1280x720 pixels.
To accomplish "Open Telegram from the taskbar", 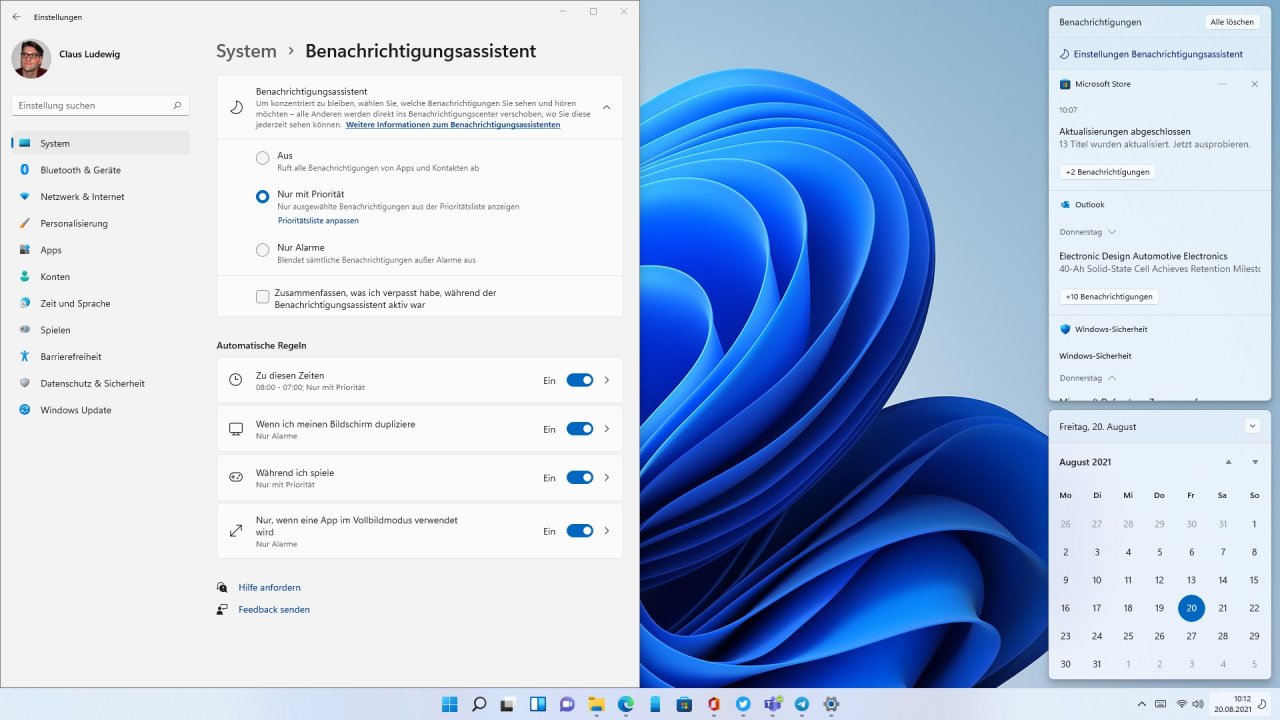I will 801,704.
